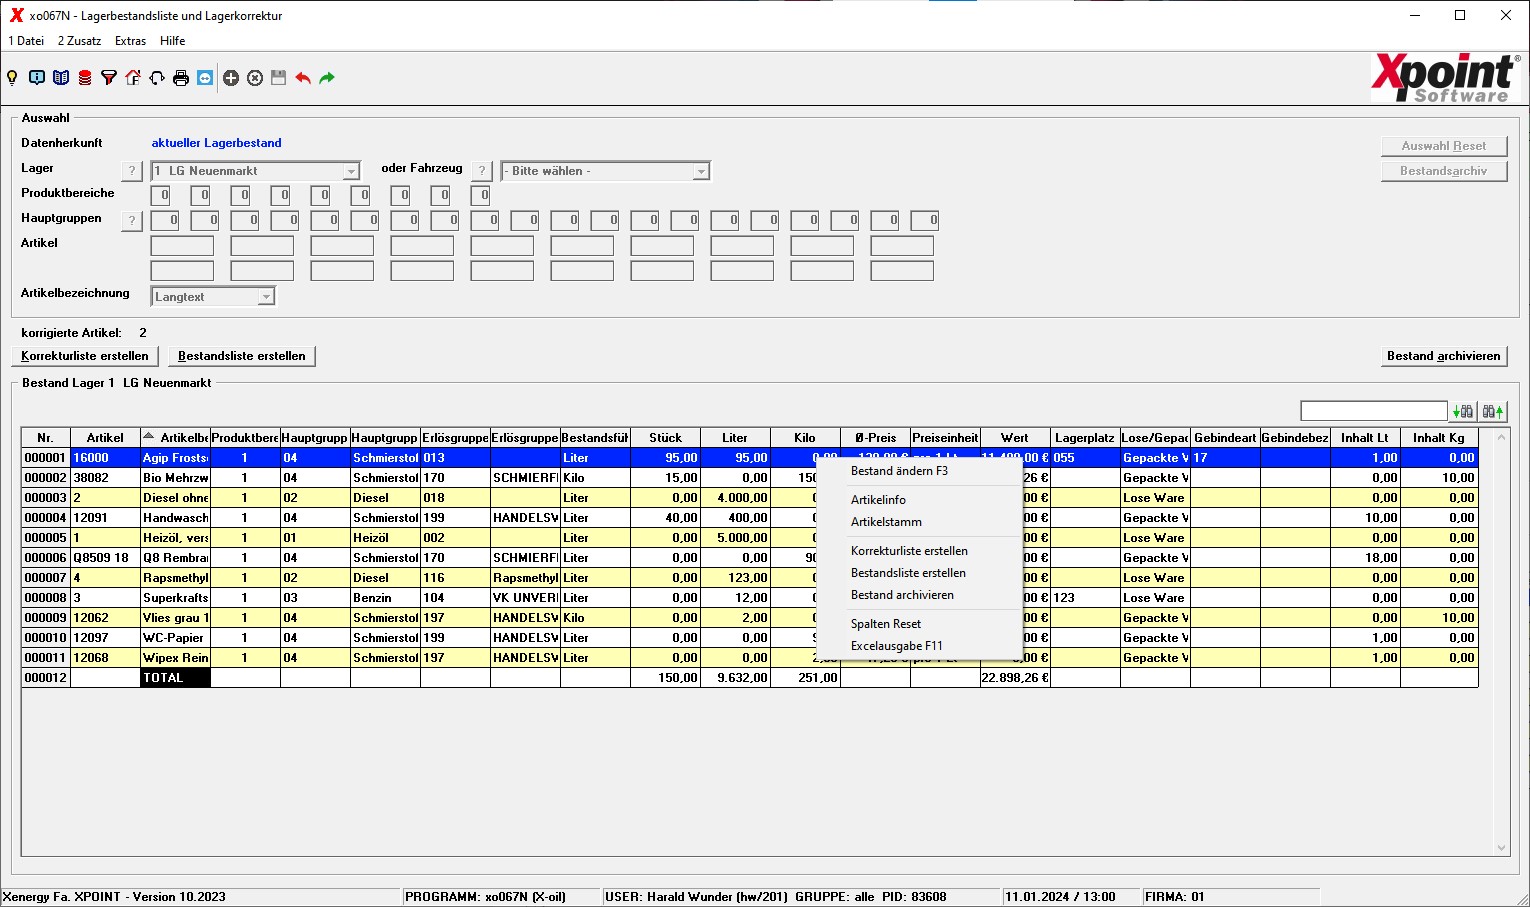
Task: Click the red database stack icon
Action: pos(85,78)
